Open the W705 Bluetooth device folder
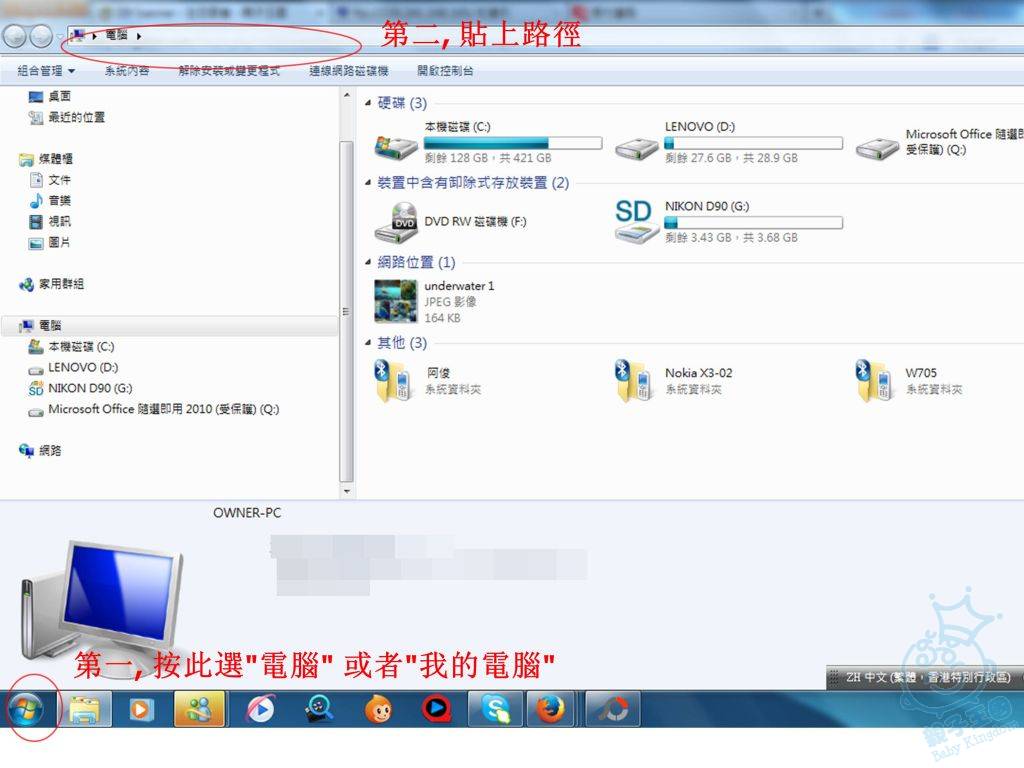Image resolution: width=1024 pixels, height=768 pixels. pyautogui.click(x=876, y=381)
